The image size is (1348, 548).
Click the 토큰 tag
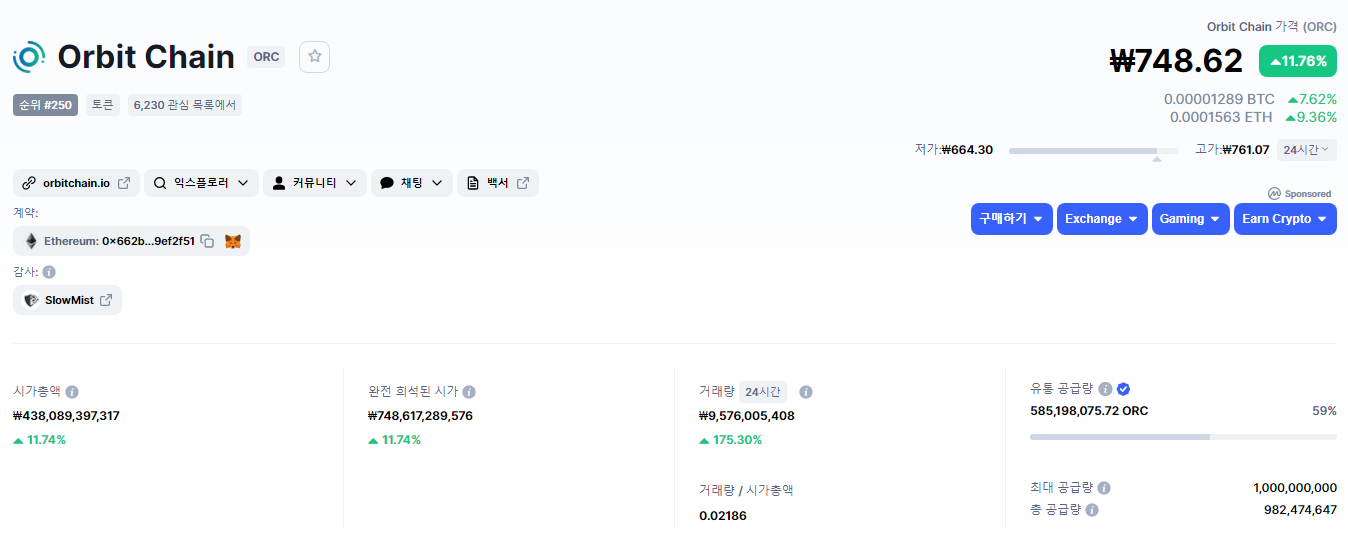pyautogui.click(x=103, y=105)
